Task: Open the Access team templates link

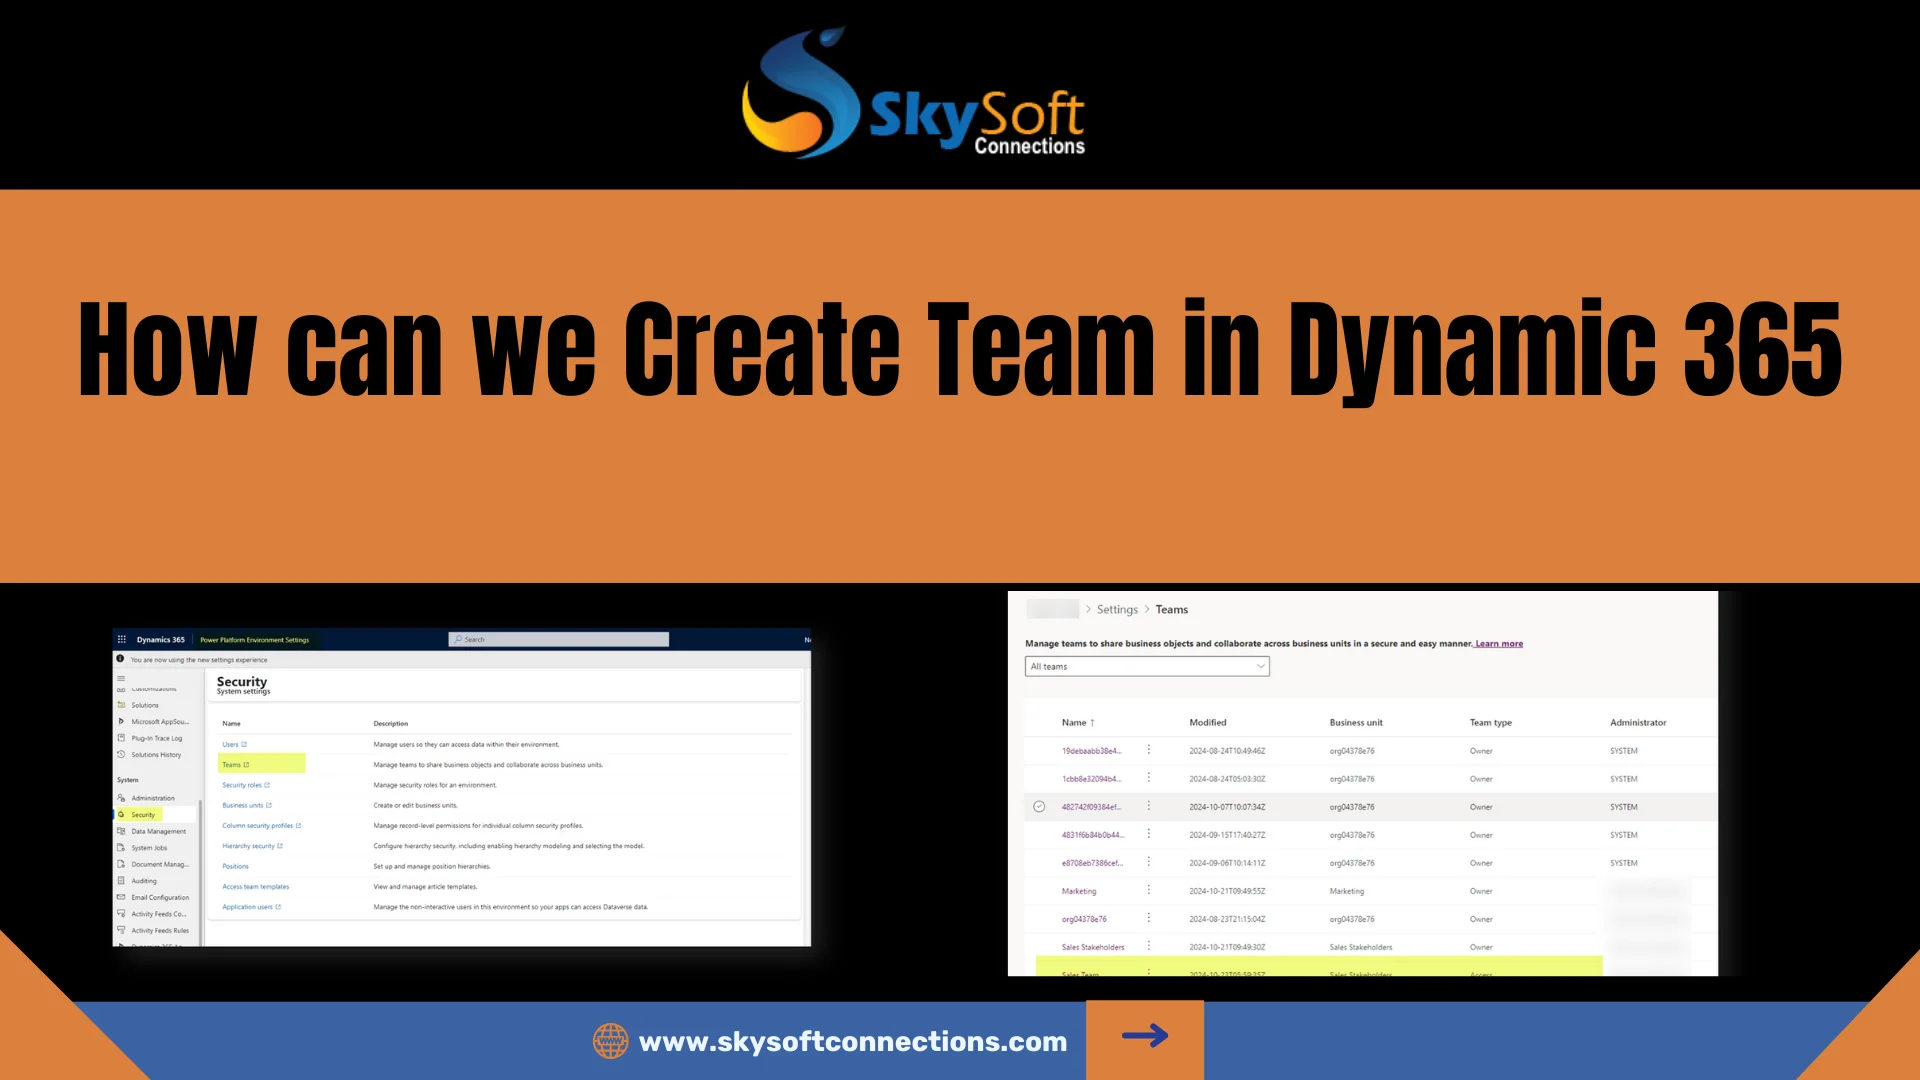Action: coord(256,887)
